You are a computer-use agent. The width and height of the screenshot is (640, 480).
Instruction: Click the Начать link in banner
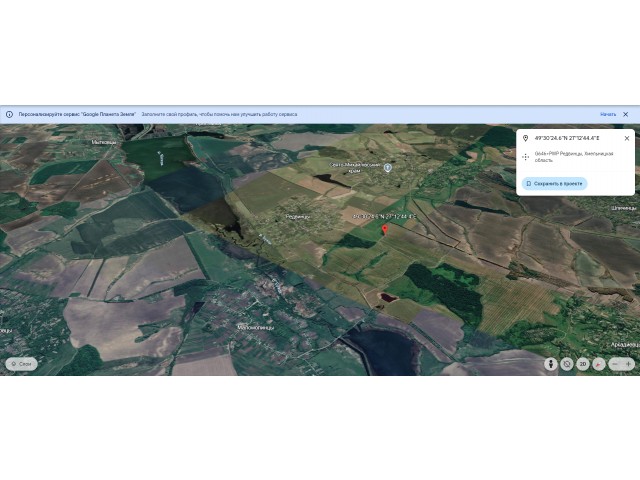608,114
